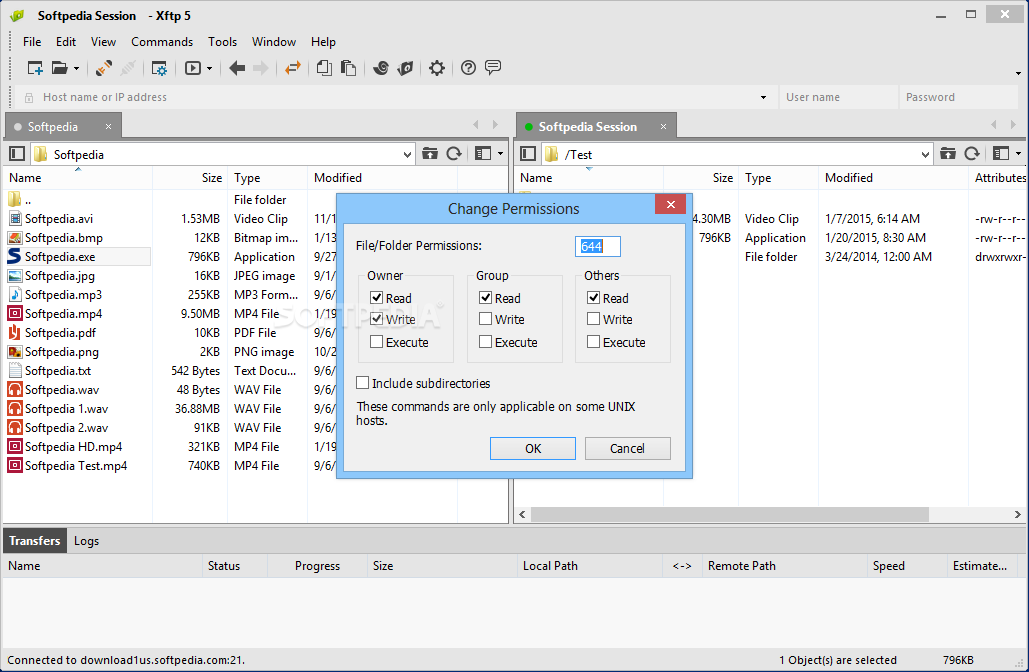Open the Tools menu
The image size is (1029, 672).
click(x=222, y=41)
